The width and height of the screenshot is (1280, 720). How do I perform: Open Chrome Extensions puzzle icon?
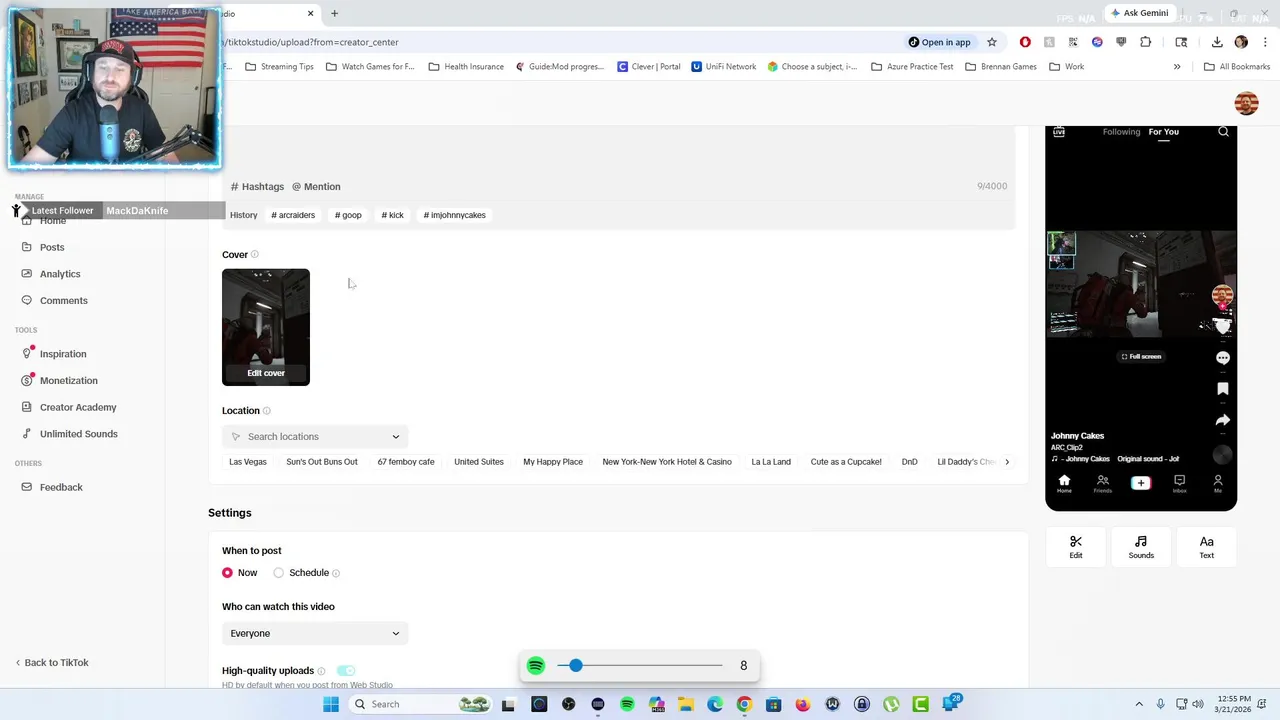[x=1146, y=42]
